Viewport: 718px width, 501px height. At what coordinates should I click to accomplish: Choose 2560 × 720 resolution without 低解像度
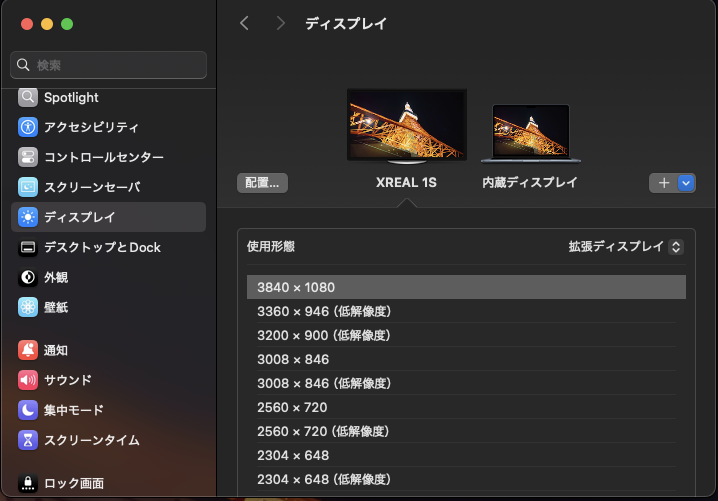coord(466,407)
